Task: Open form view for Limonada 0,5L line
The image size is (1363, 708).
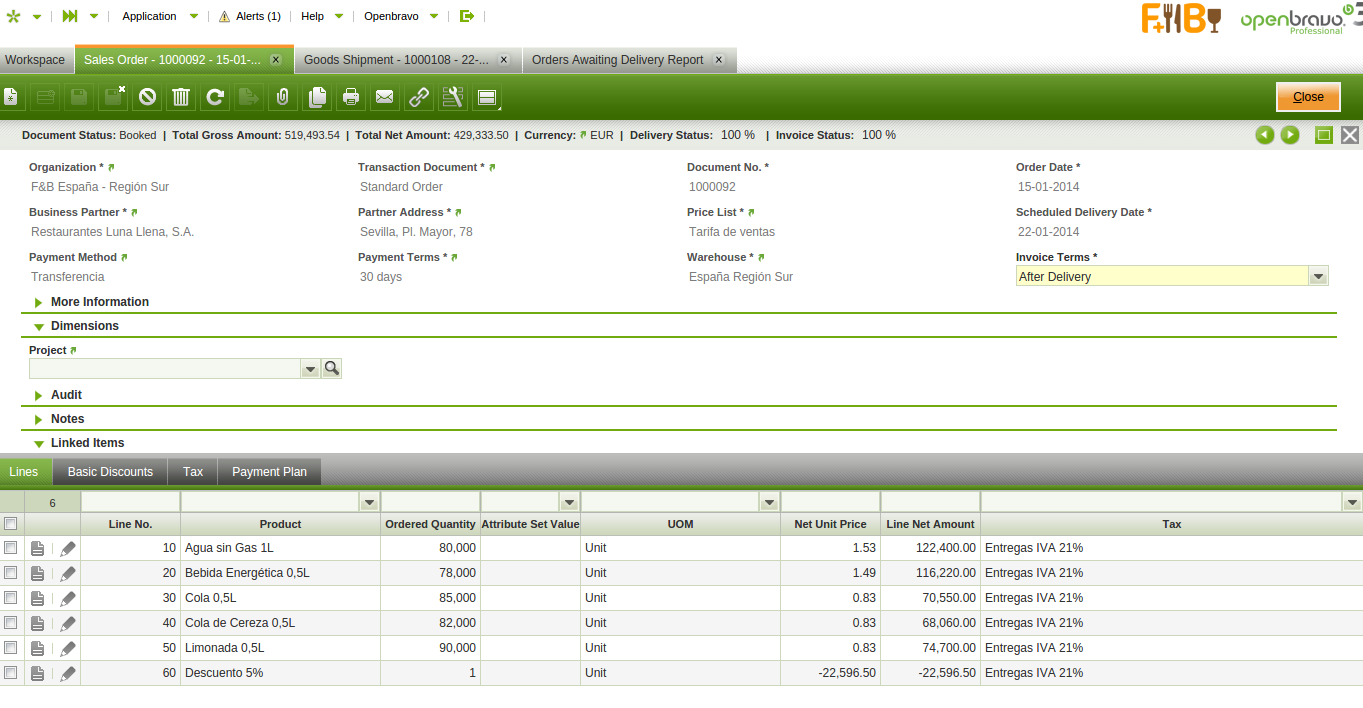Action: click(37, 648)
